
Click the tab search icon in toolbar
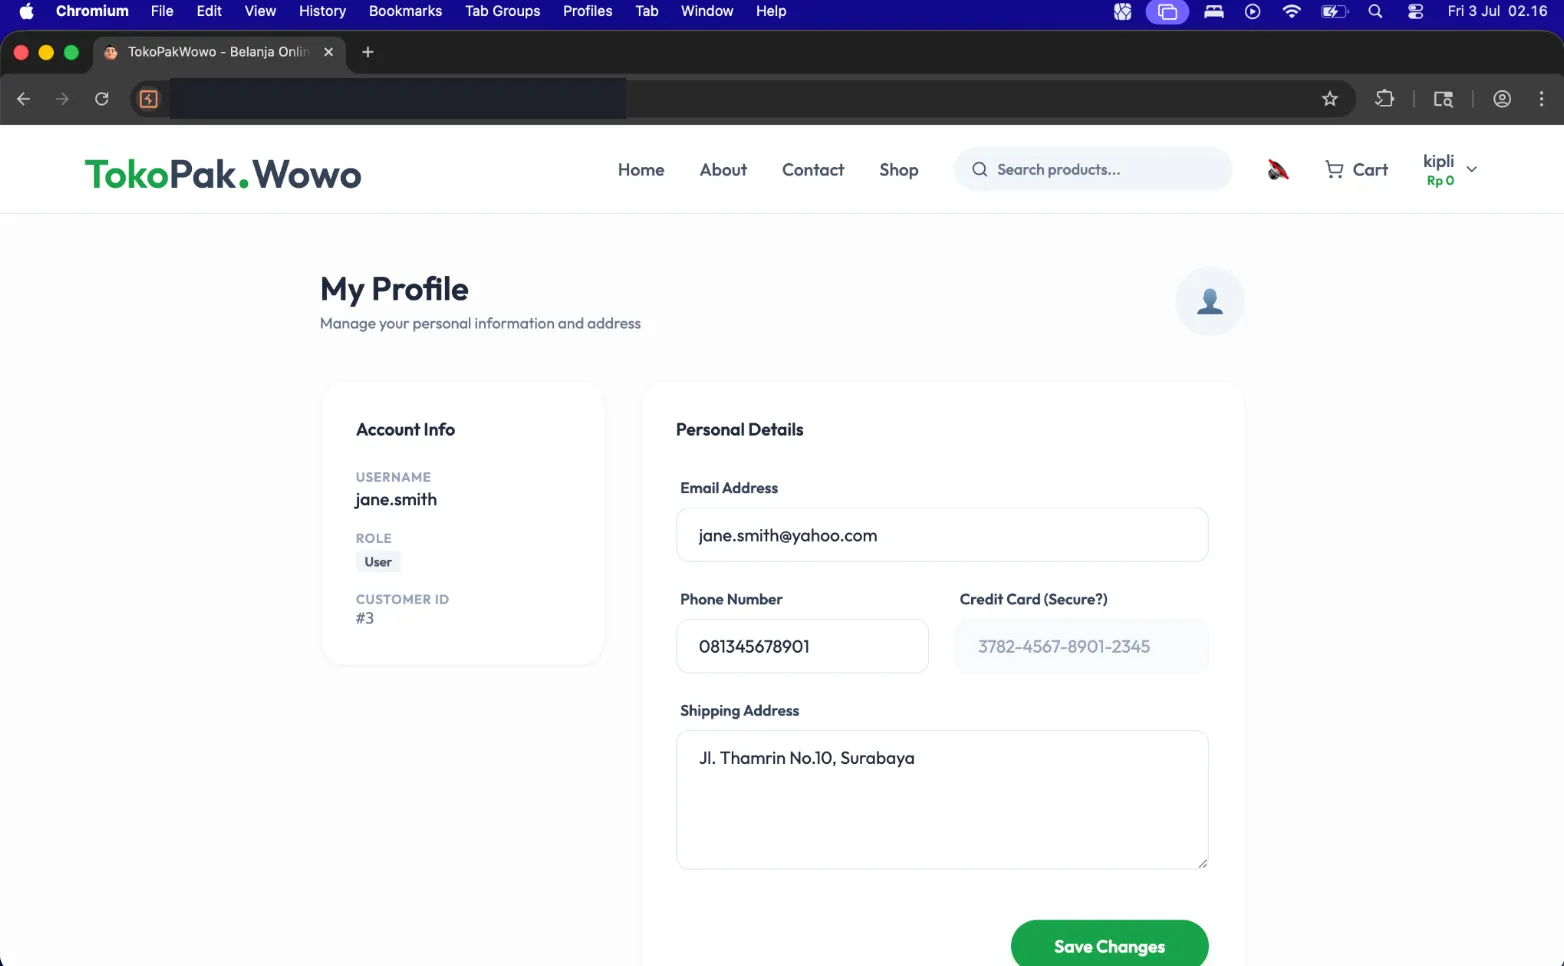pos(1443,99)
